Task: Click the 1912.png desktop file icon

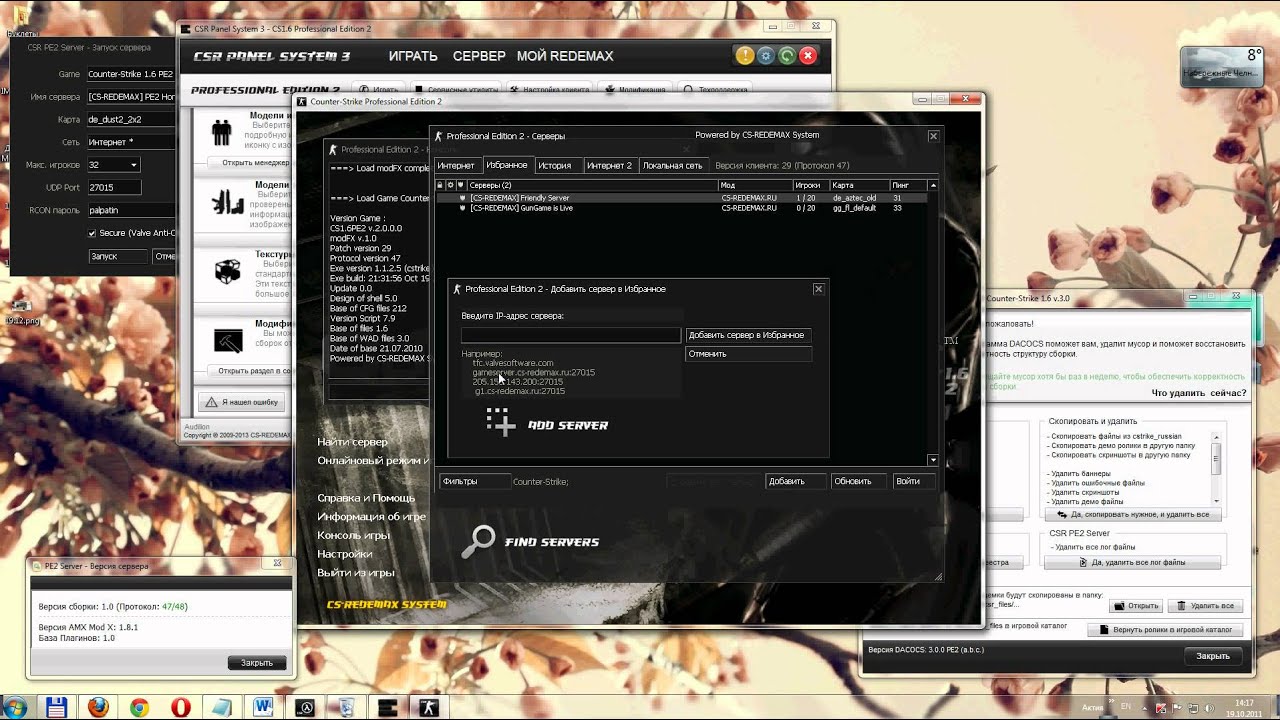Action: pos(20,312)
